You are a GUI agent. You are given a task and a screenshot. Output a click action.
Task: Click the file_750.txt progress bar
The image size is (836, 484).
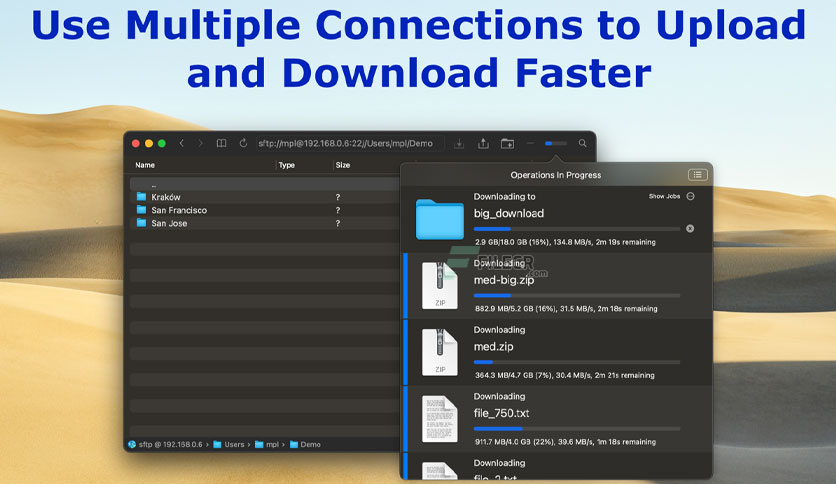pyautogui.click(x=577, y=429)
